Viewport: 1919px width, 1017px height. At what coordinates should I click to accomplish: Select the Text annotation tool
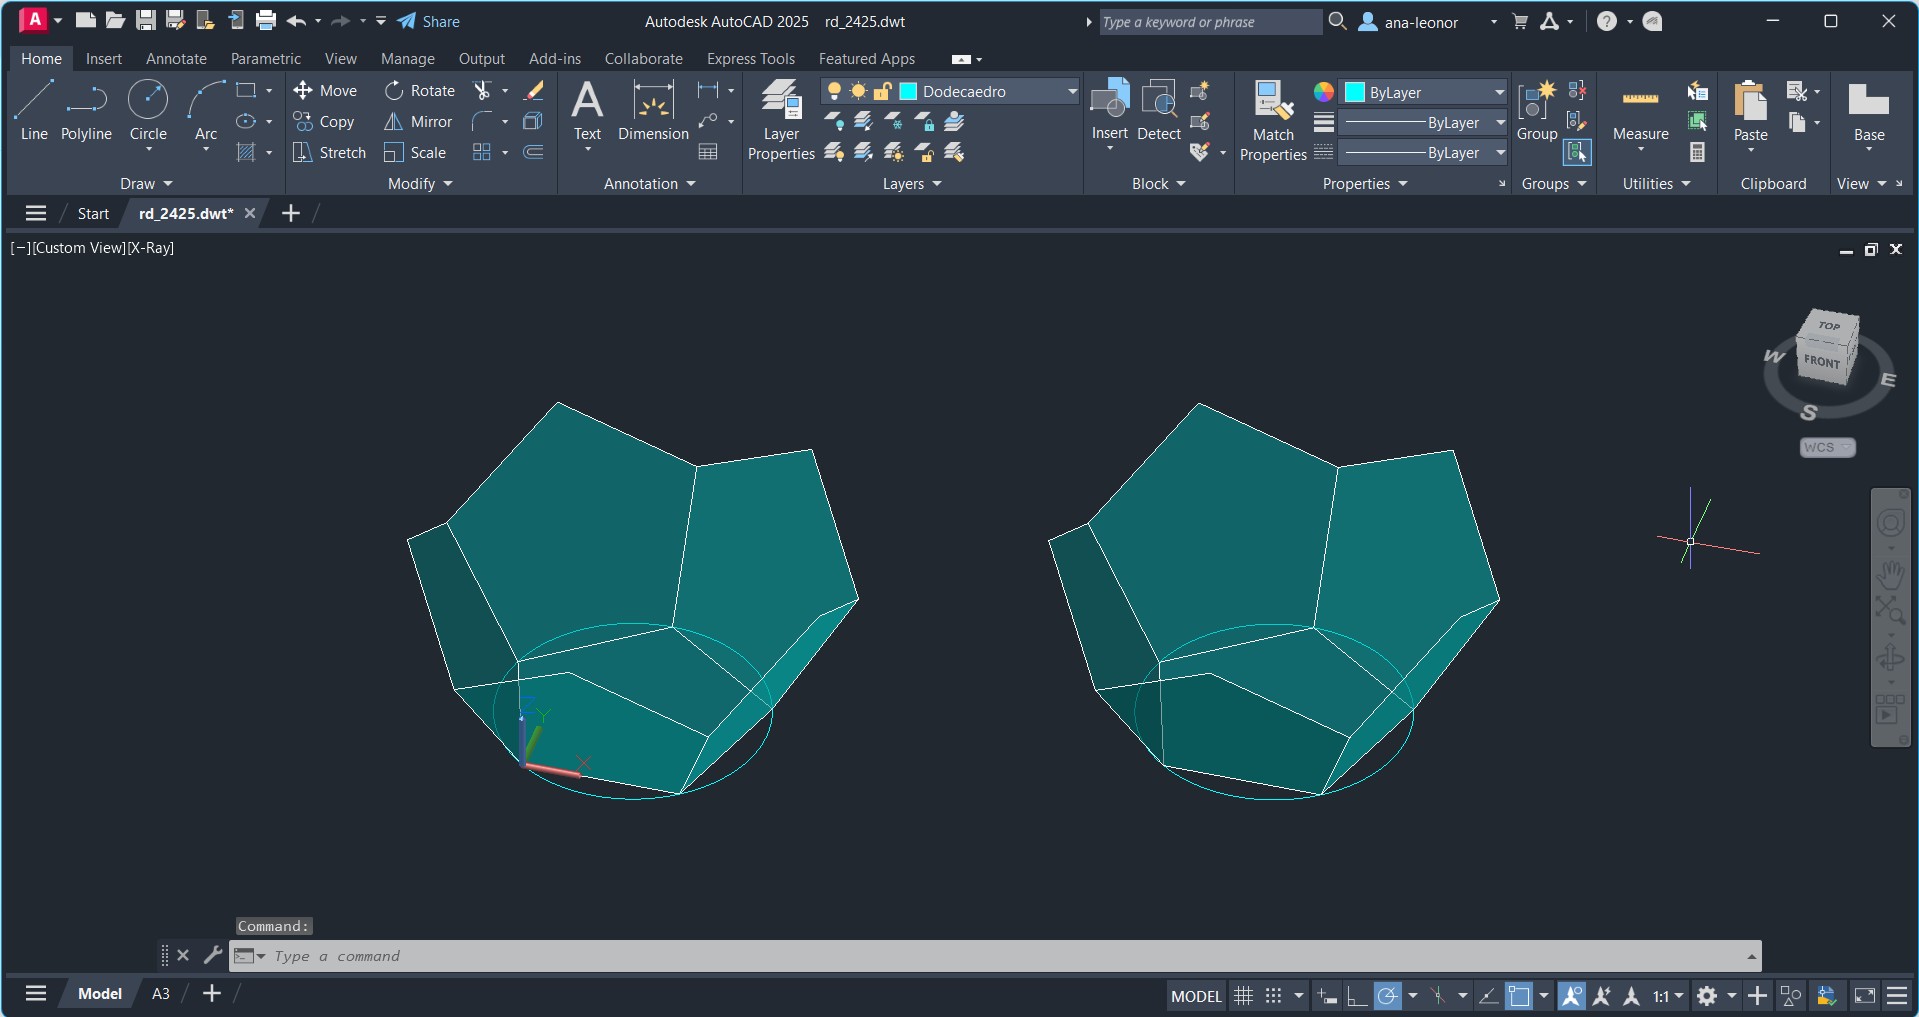[x=587, y=112]
